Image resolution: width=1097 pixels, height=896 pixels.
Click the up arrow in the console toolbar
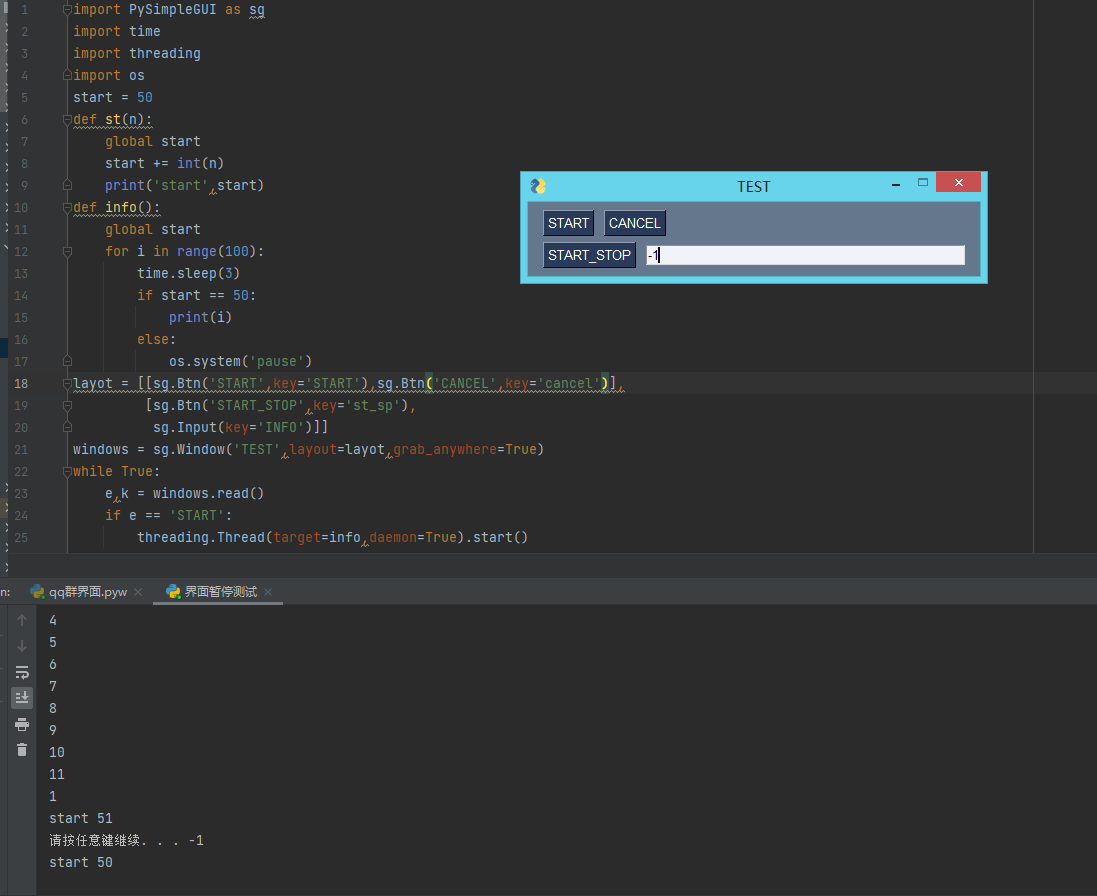21,620
